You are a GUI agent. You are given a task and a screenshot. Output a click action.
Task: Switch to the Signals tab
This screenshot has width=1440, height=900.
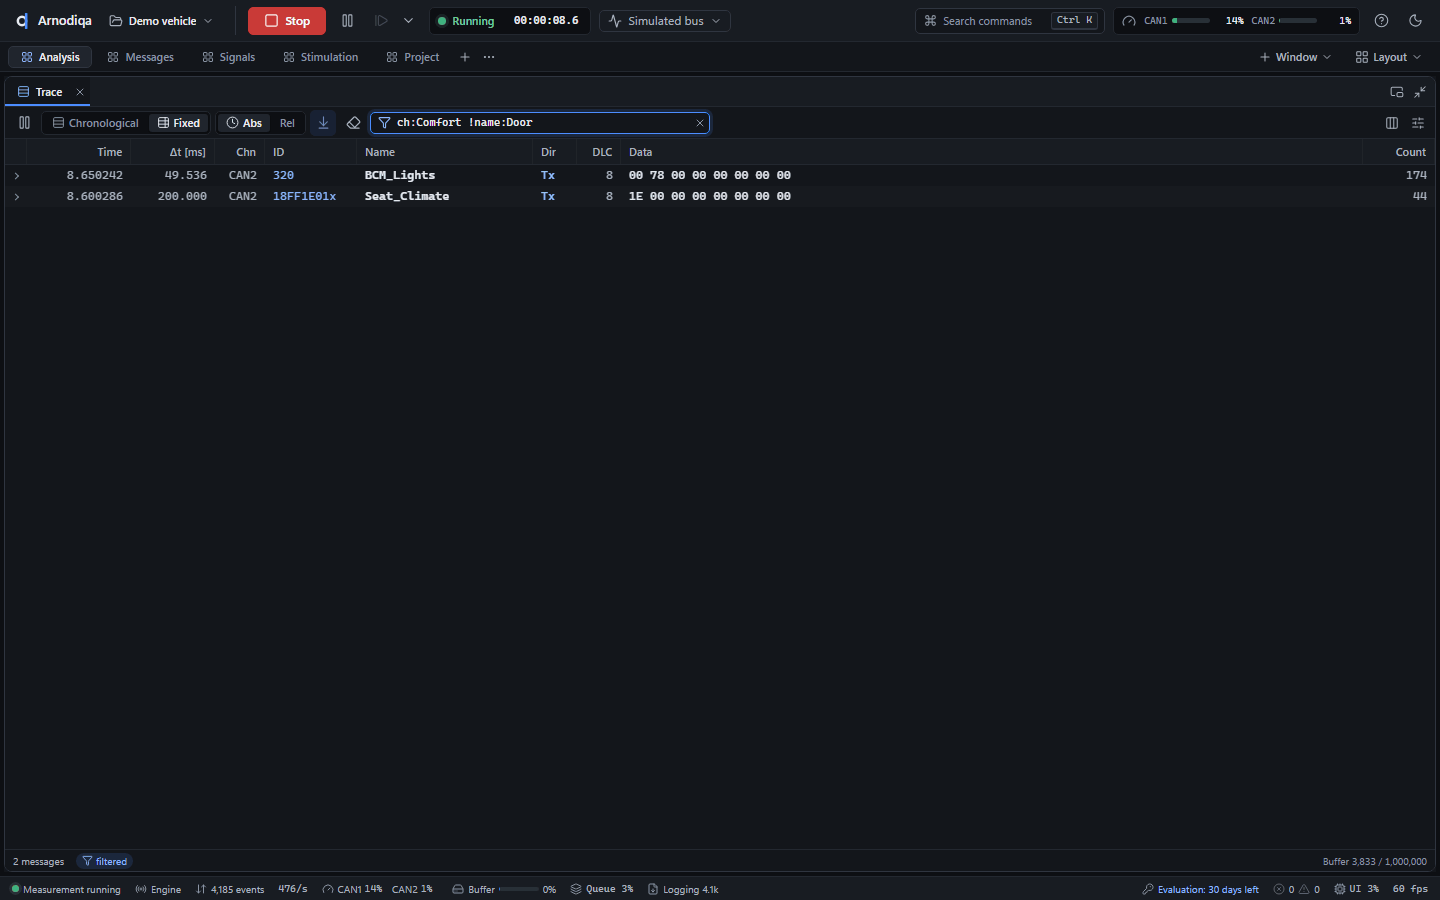[x=229, y=57]
